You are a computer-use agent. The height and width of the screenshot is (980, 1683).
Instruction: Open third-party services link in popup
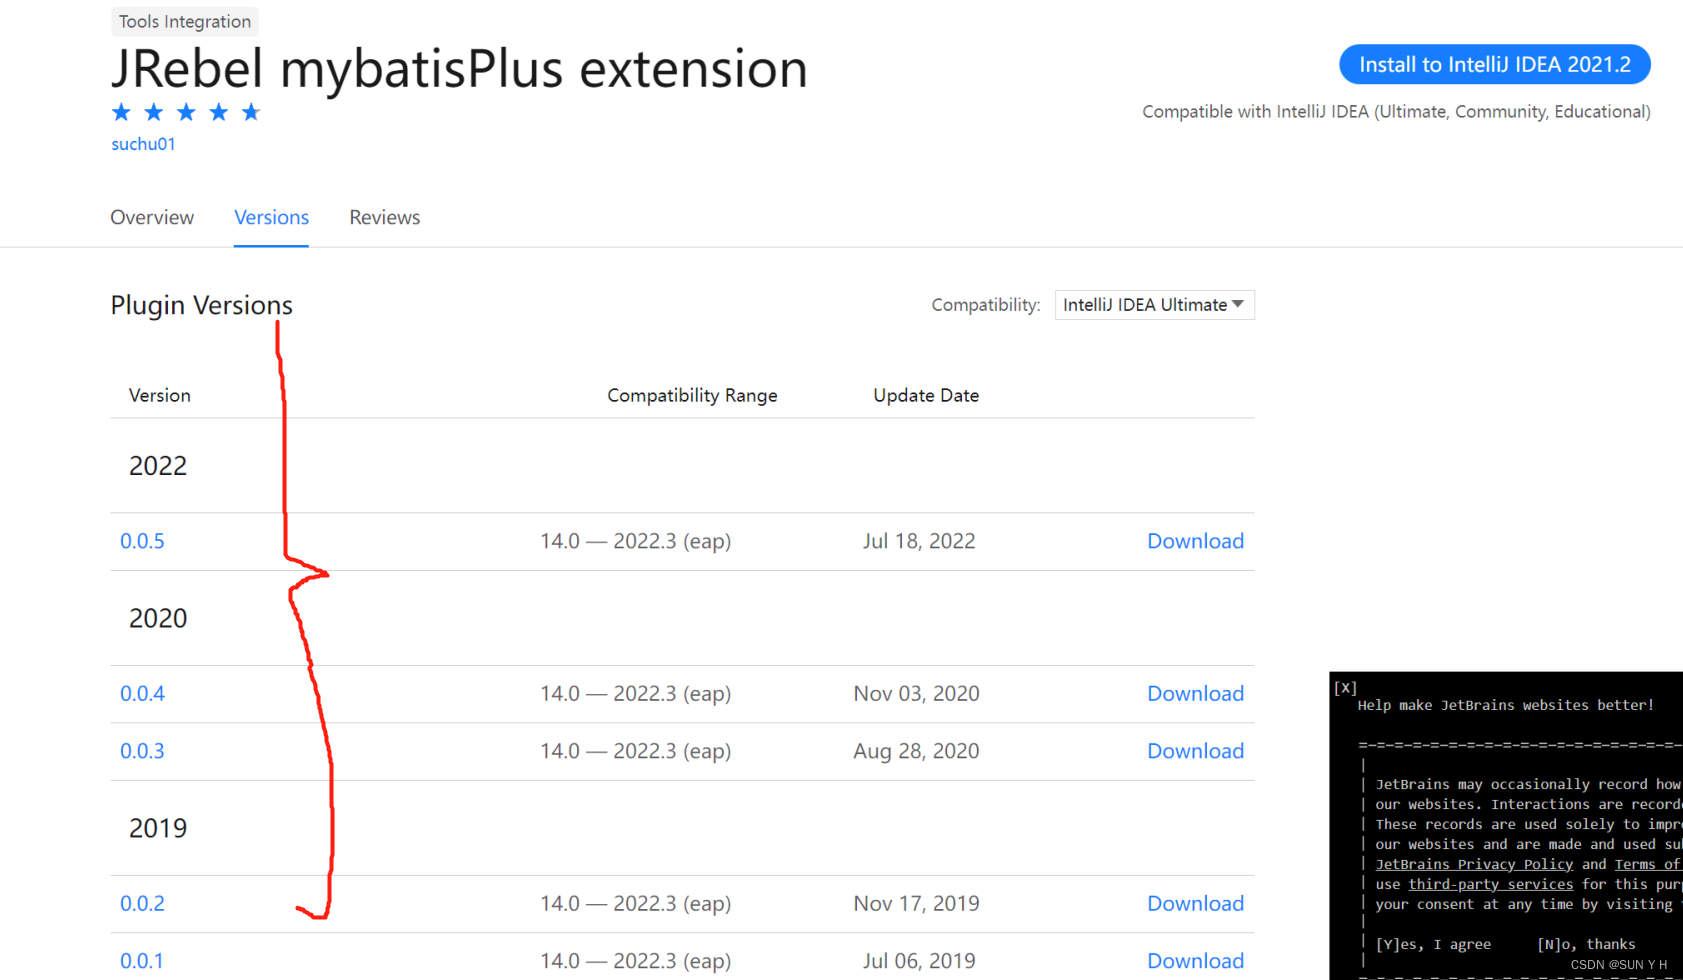pyautogui.click(x=1490, y=884)
